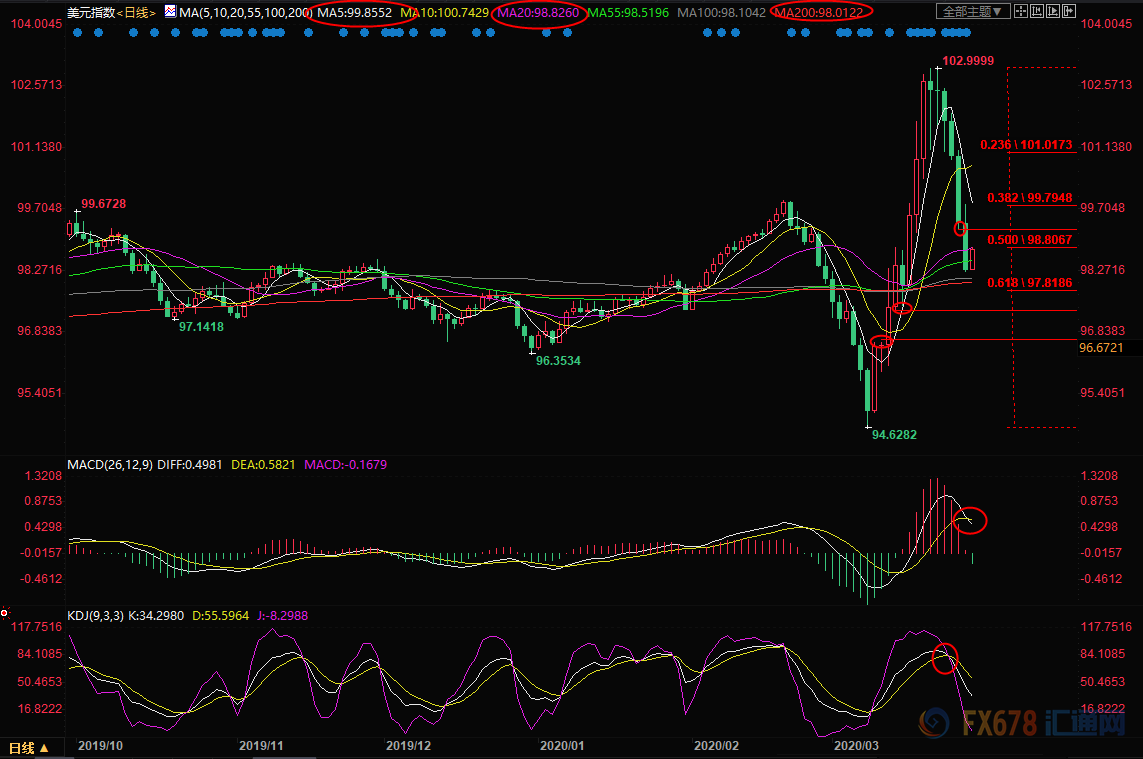1143x759 pixels.
Task: Click the leftmost blue event dot above chart
Action: coord(75,32)
